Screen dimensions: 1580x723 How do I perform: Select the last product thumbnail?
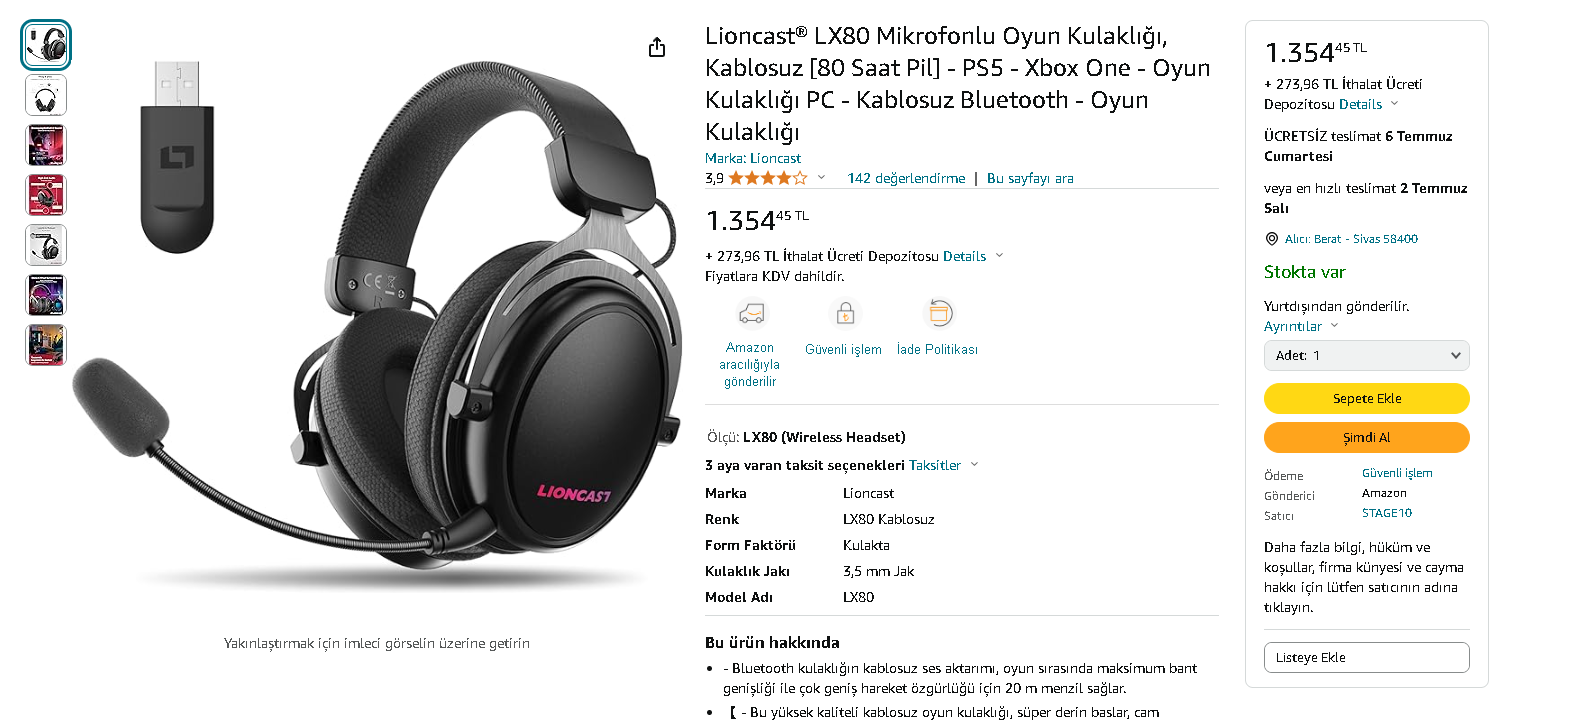[46, 345]
